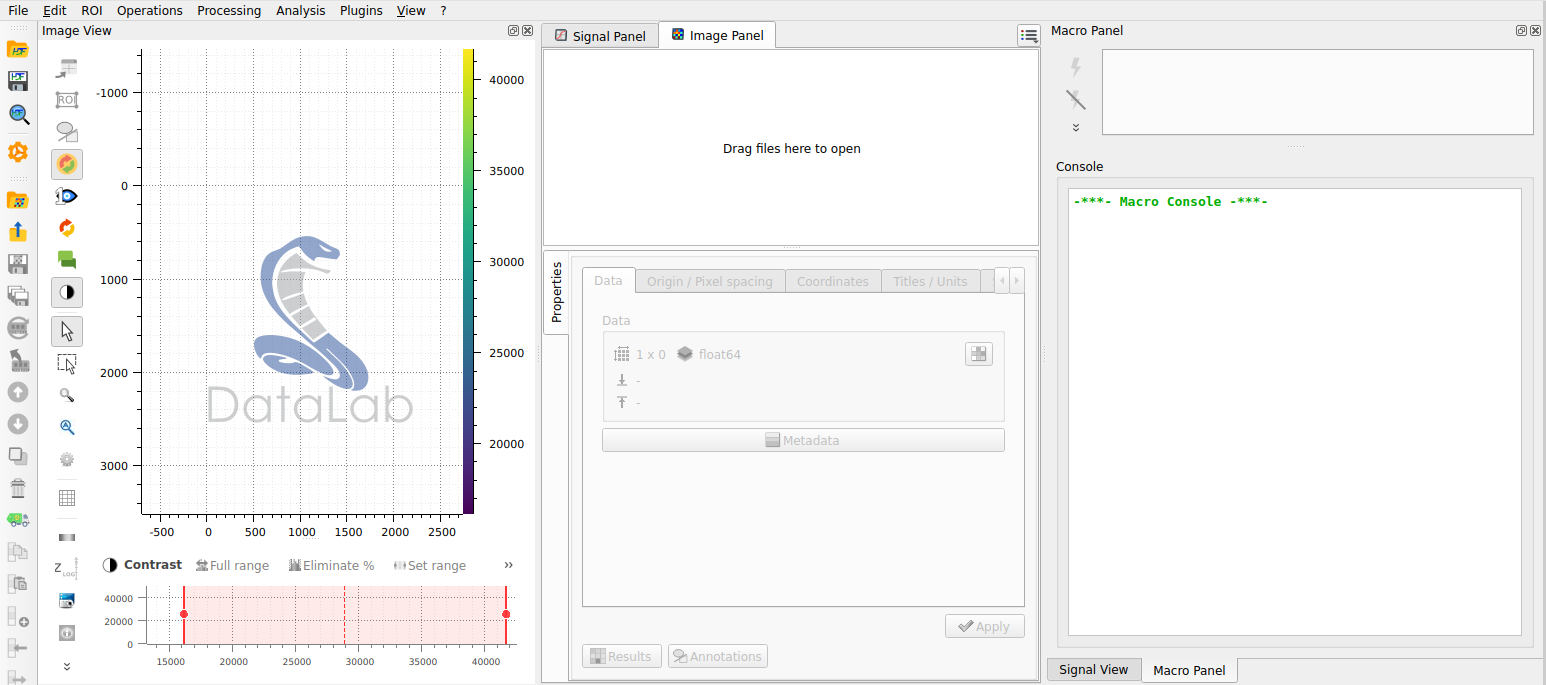Click left red contrast range handle

[x=184, y=614]
